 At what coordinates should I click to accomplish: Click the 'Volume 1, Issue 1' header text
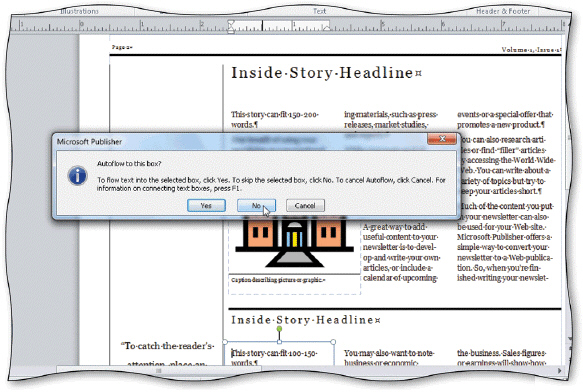[x=531, y=49]
